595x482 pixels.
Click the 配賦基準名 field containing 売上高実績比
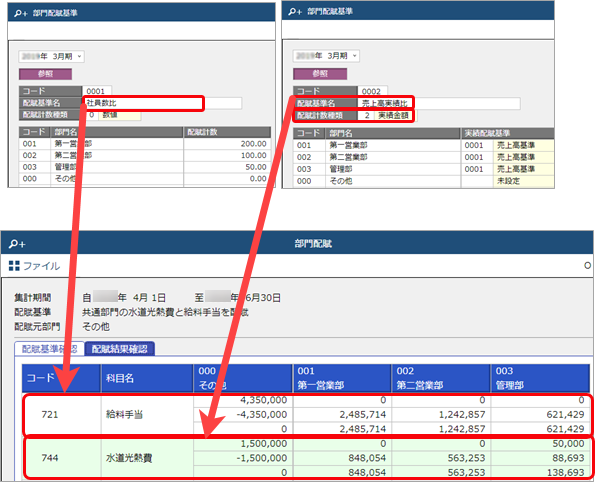click(x=439, y=103)
